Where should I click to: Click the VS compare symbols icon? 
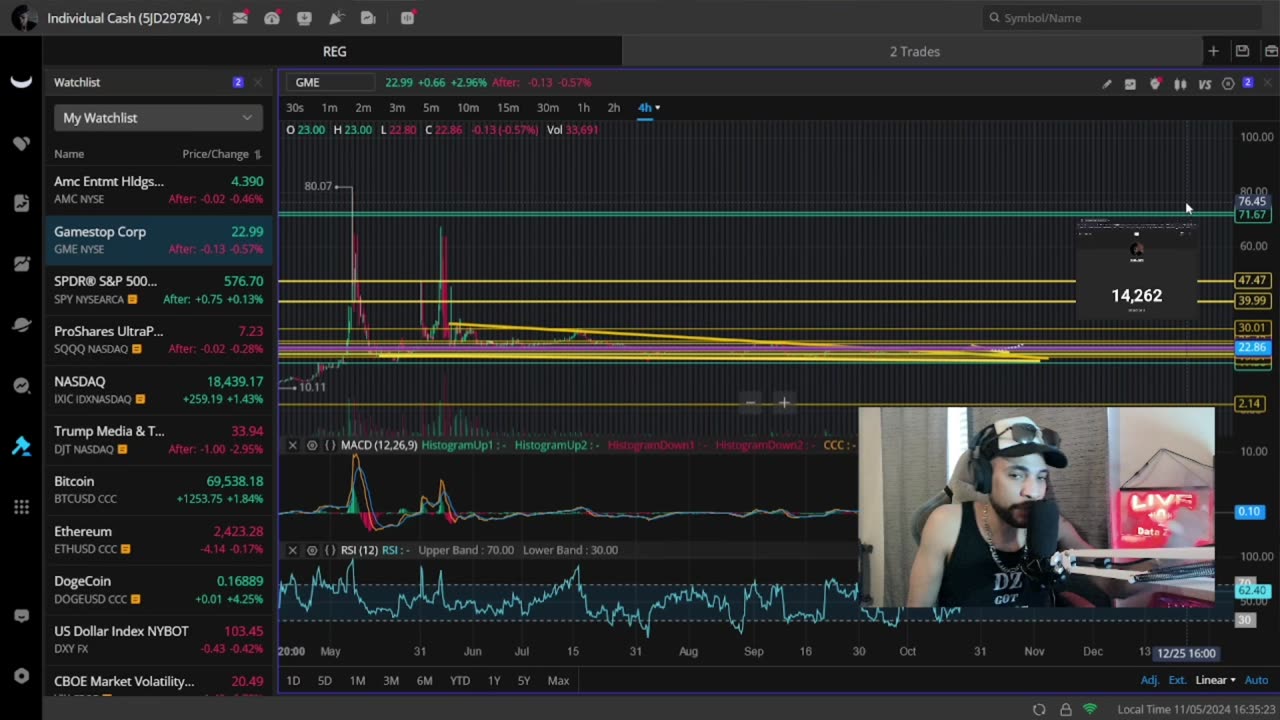pyautogui.click(x=1204, y=84)
